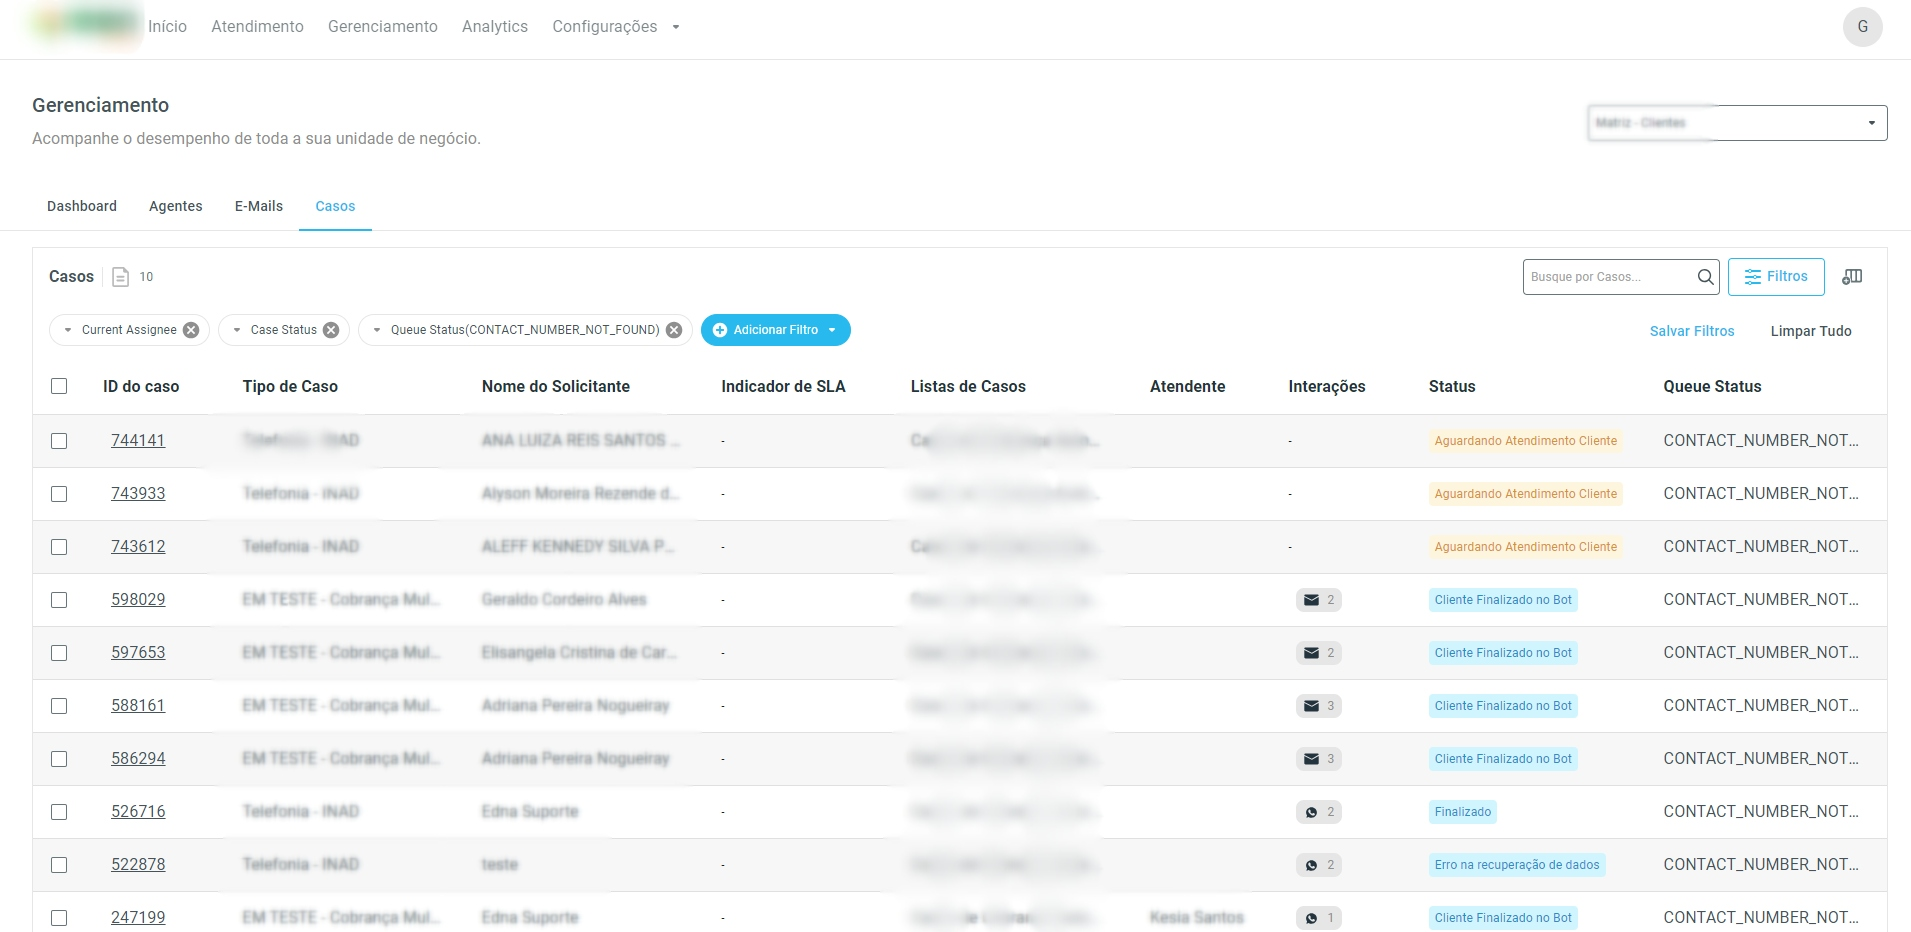Click the Filtros button
Image resolution: width=1911 pixels, height=932 pixels.
pyautogui.click(x=1775, y=277)
